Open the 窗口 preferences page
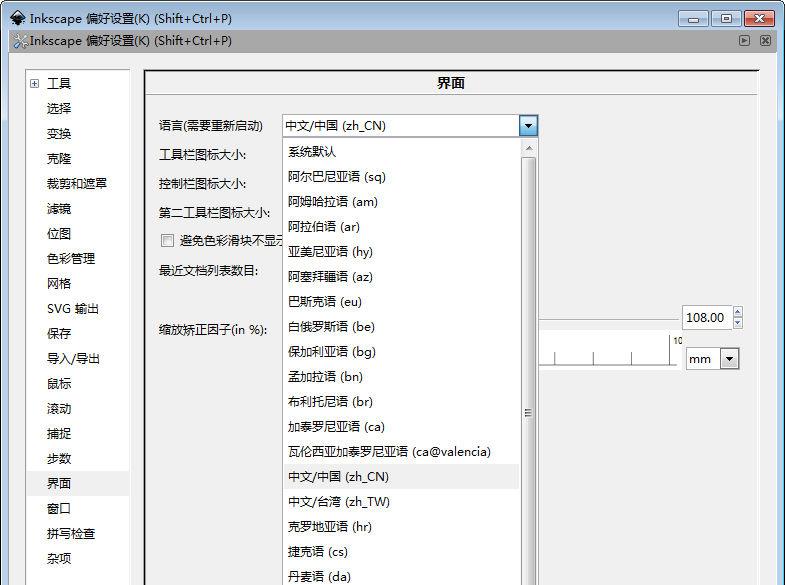Screen dimensions: 785x585 59,508
